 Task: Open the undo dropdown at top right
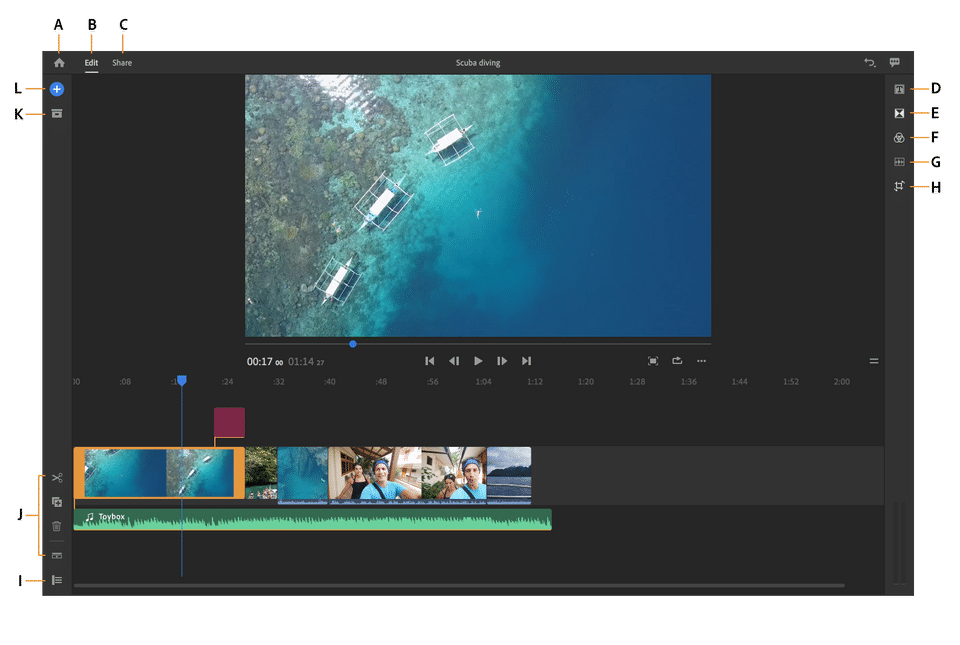point(870,63)
